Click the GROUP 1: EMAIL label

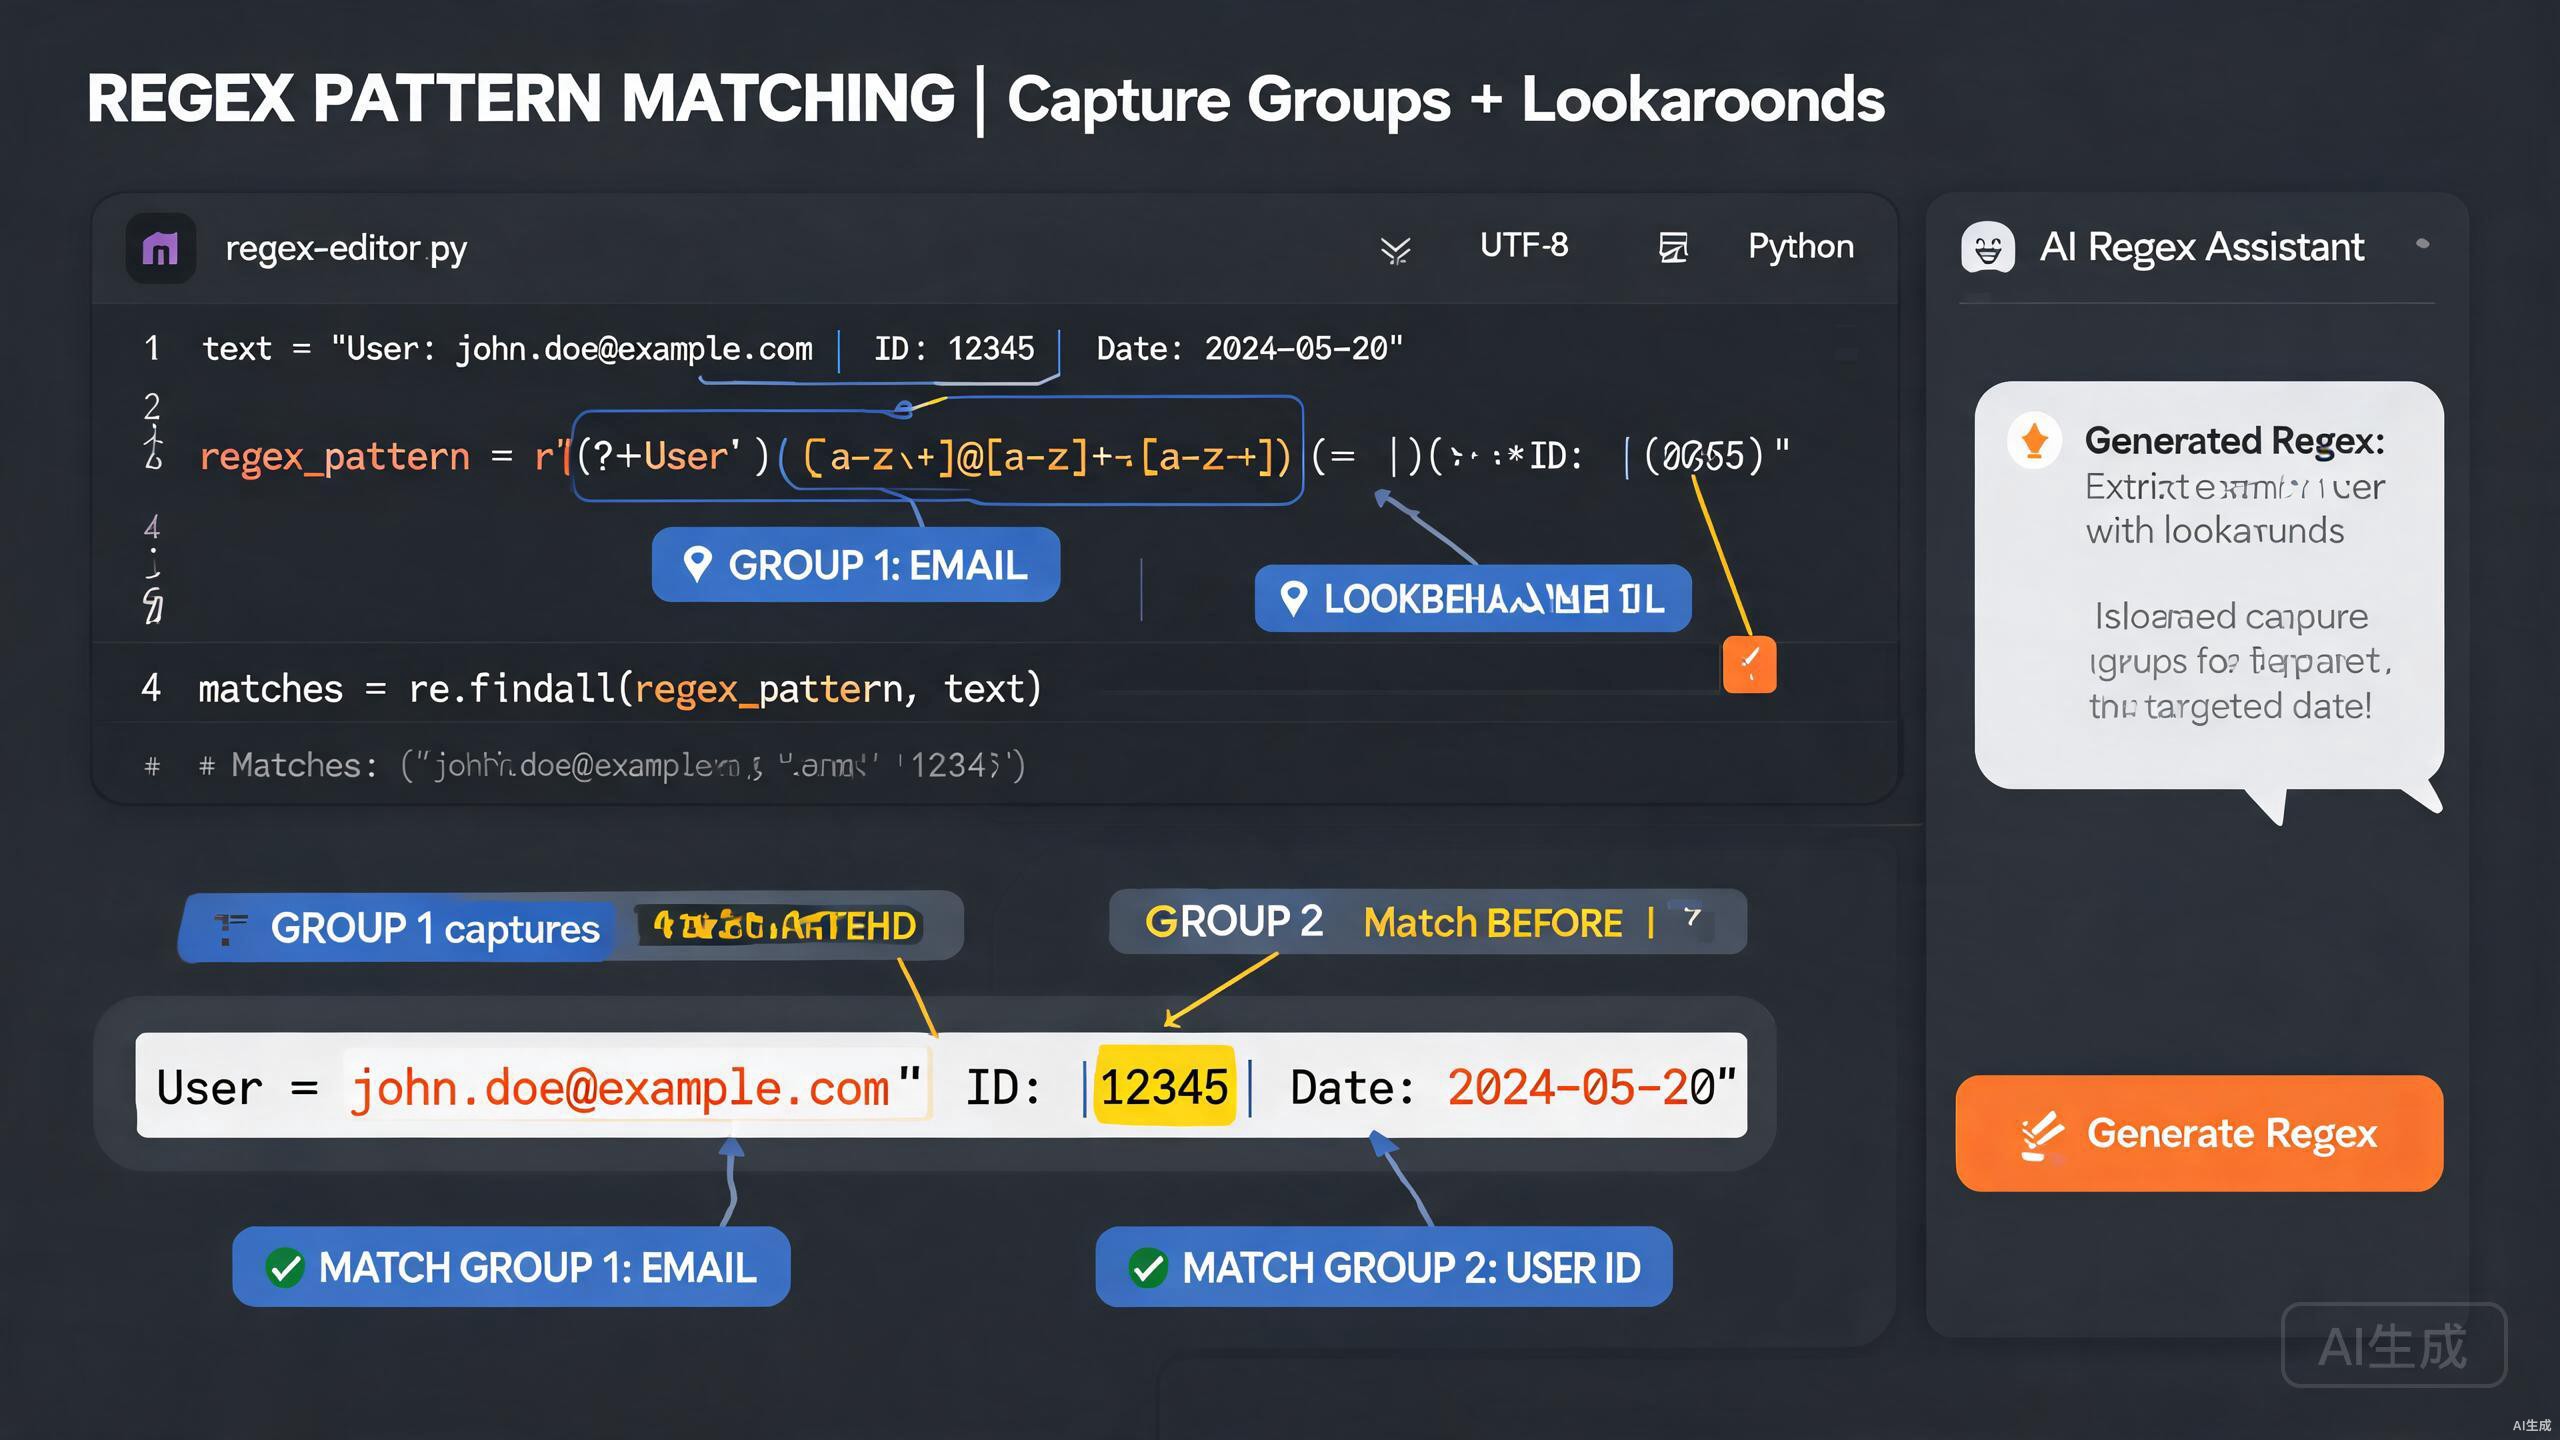(856, 565)
